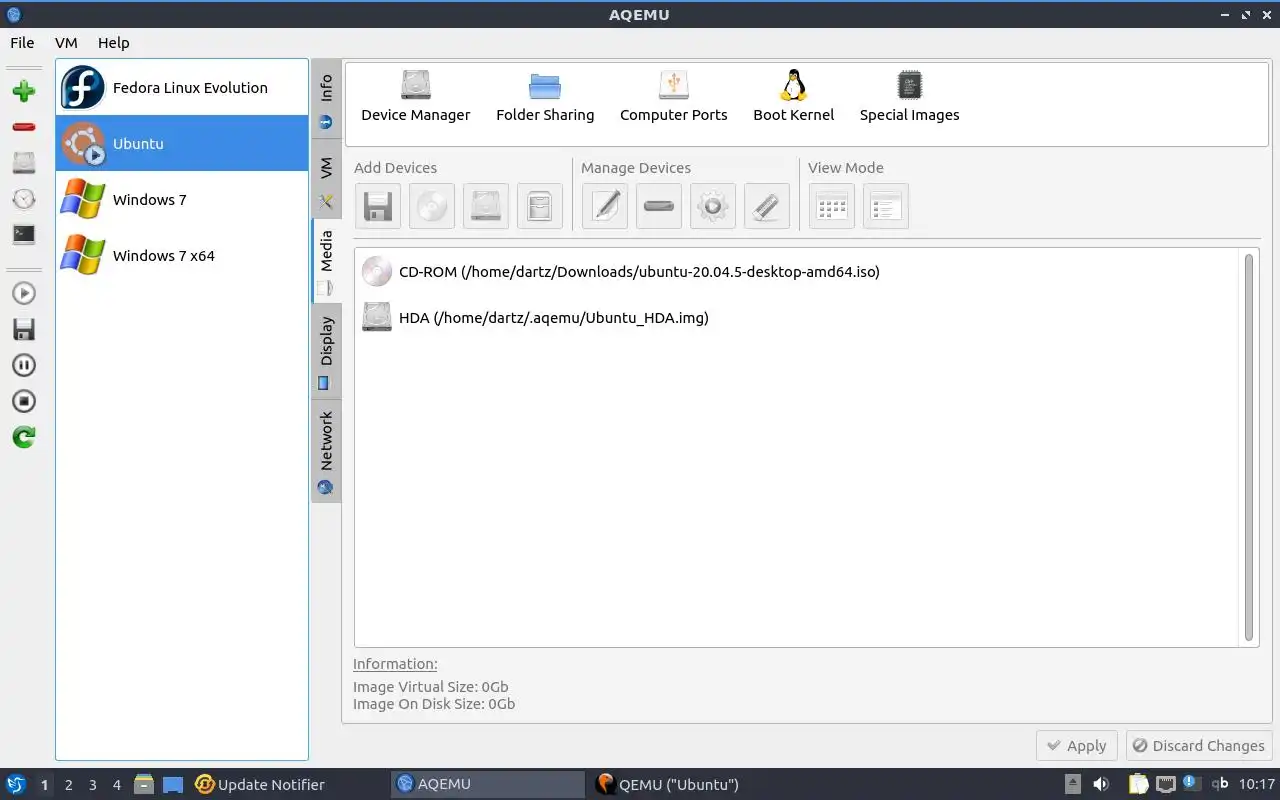Image resolution: width=1280 pixels, height=800 pixels.
Task: Open the taskbar start menu icon
Action: (x=16, y=785)
